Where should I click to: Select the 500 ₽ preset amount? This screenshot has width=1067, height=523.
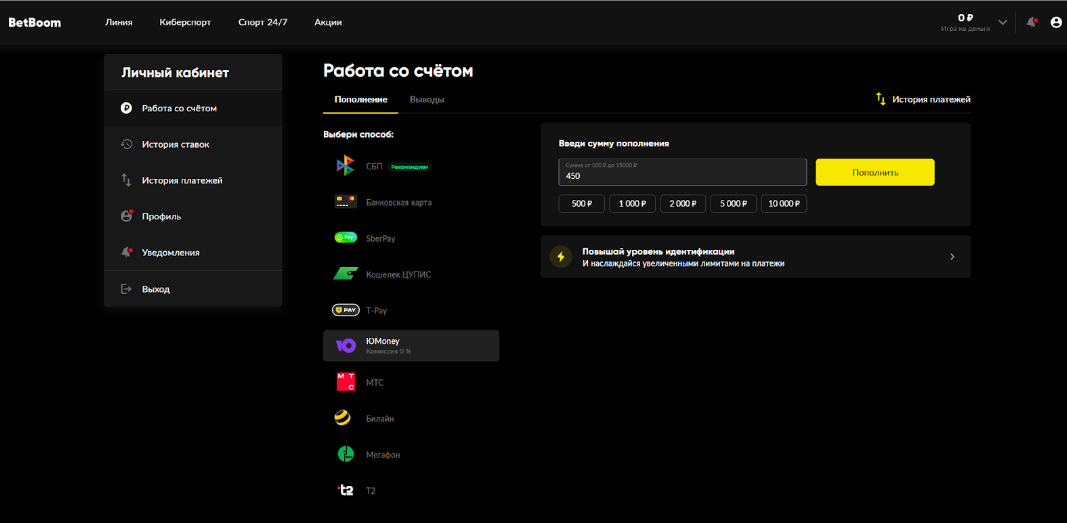coord(582,204)
